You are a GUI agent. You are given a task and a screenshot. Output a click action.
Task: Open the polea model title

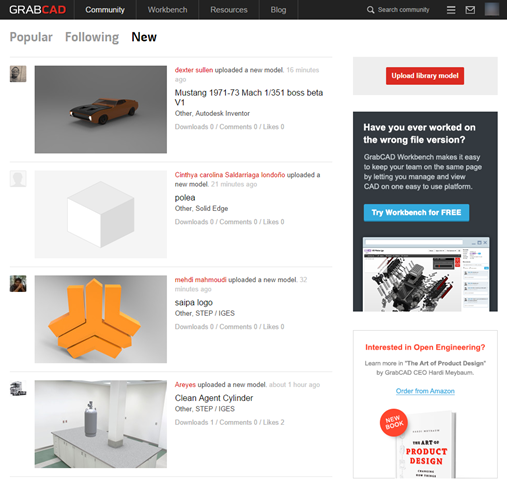point(185,198)
